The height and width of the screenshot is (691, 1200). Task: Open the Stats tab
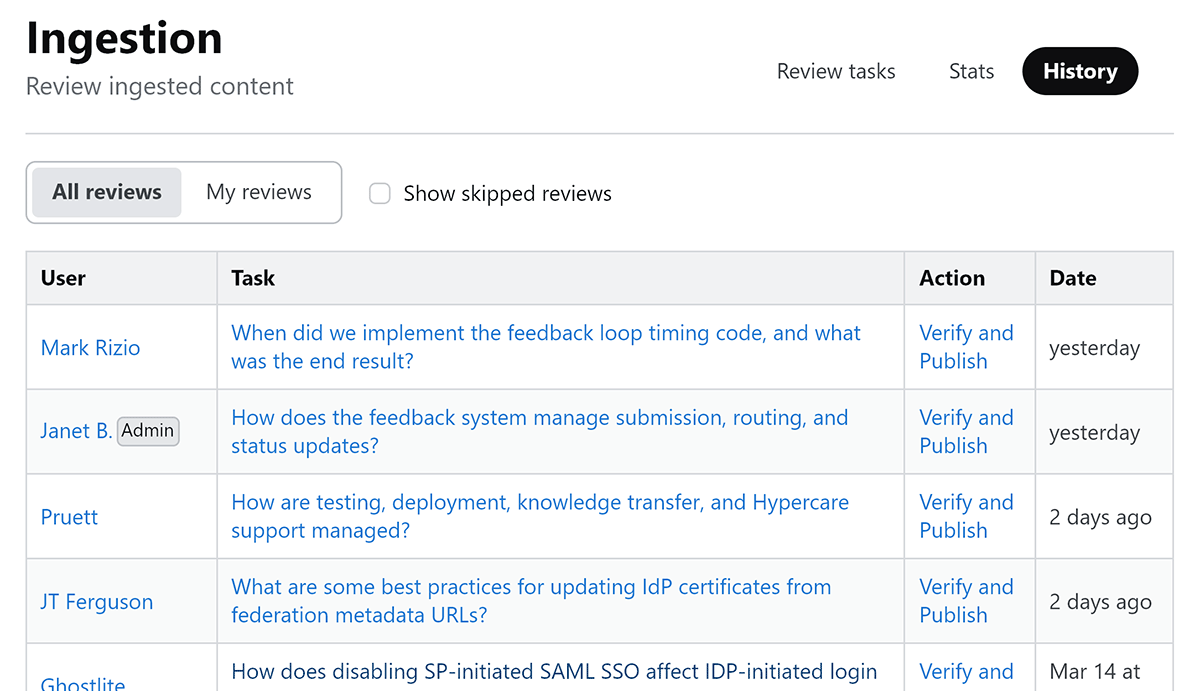[x=971, y=72]
